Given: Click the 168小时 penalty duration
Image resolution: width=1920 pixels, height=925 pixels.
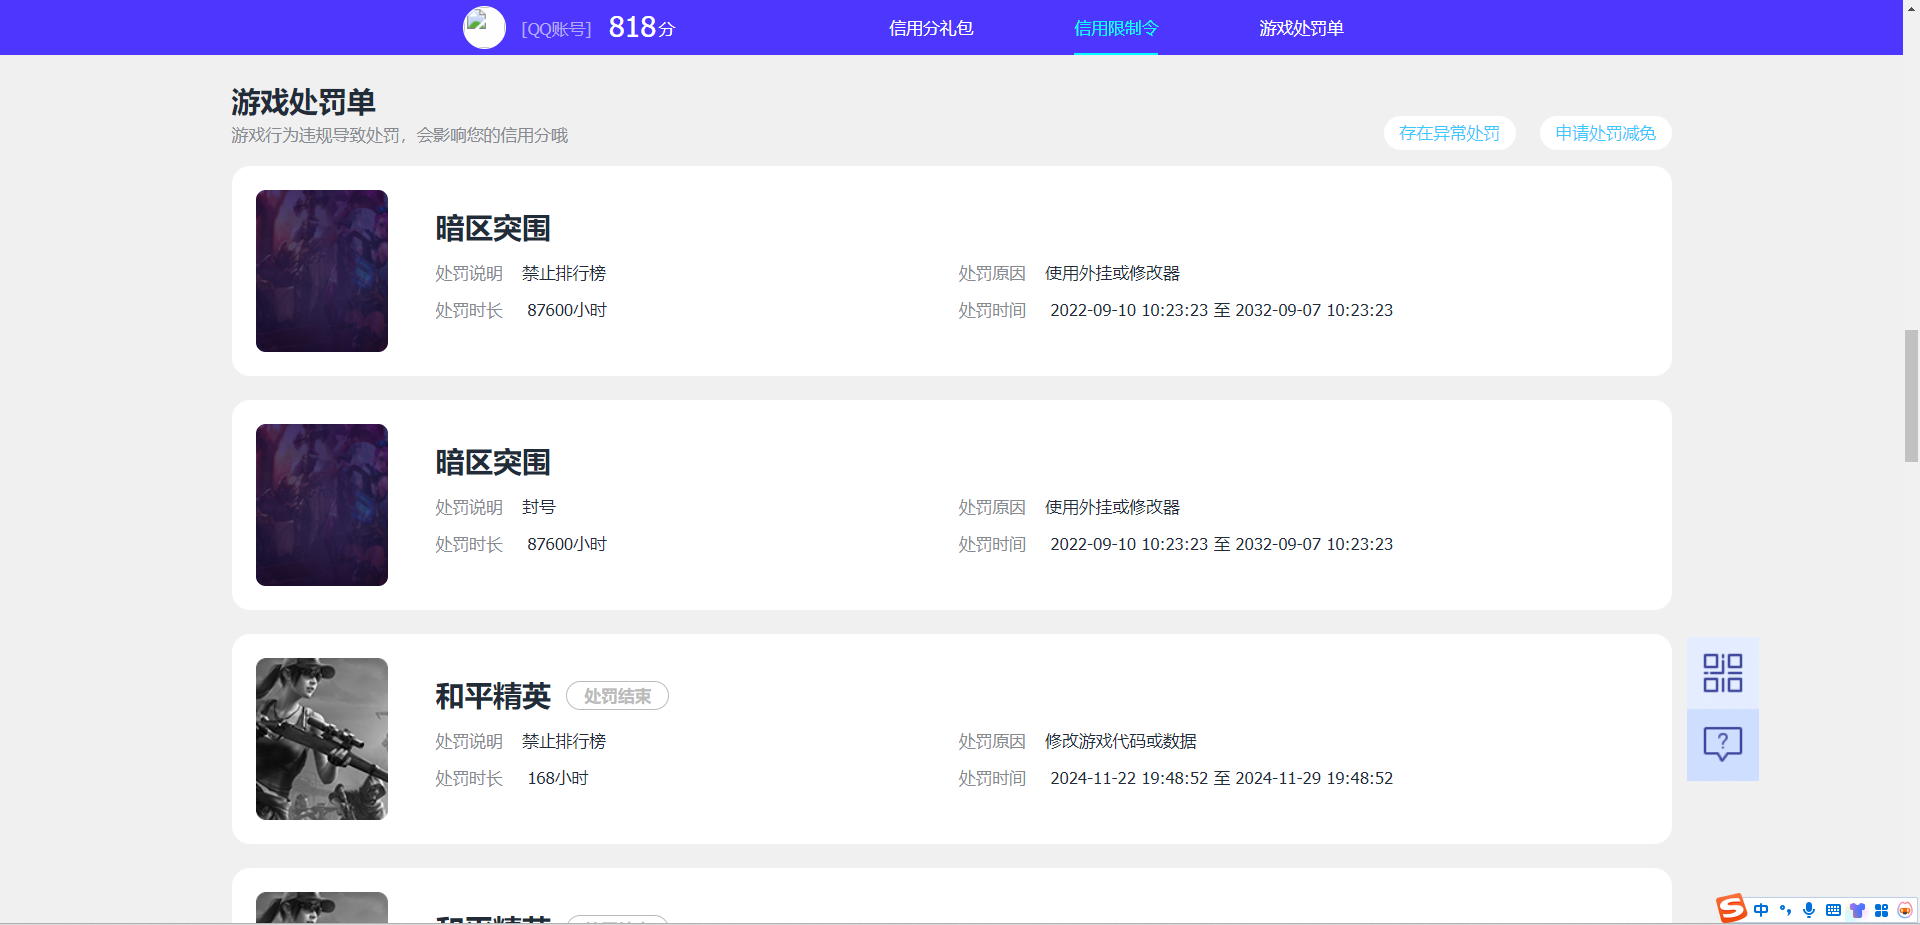Looking at the screenshot, I should pyautogui.click(x=558, y=778).
